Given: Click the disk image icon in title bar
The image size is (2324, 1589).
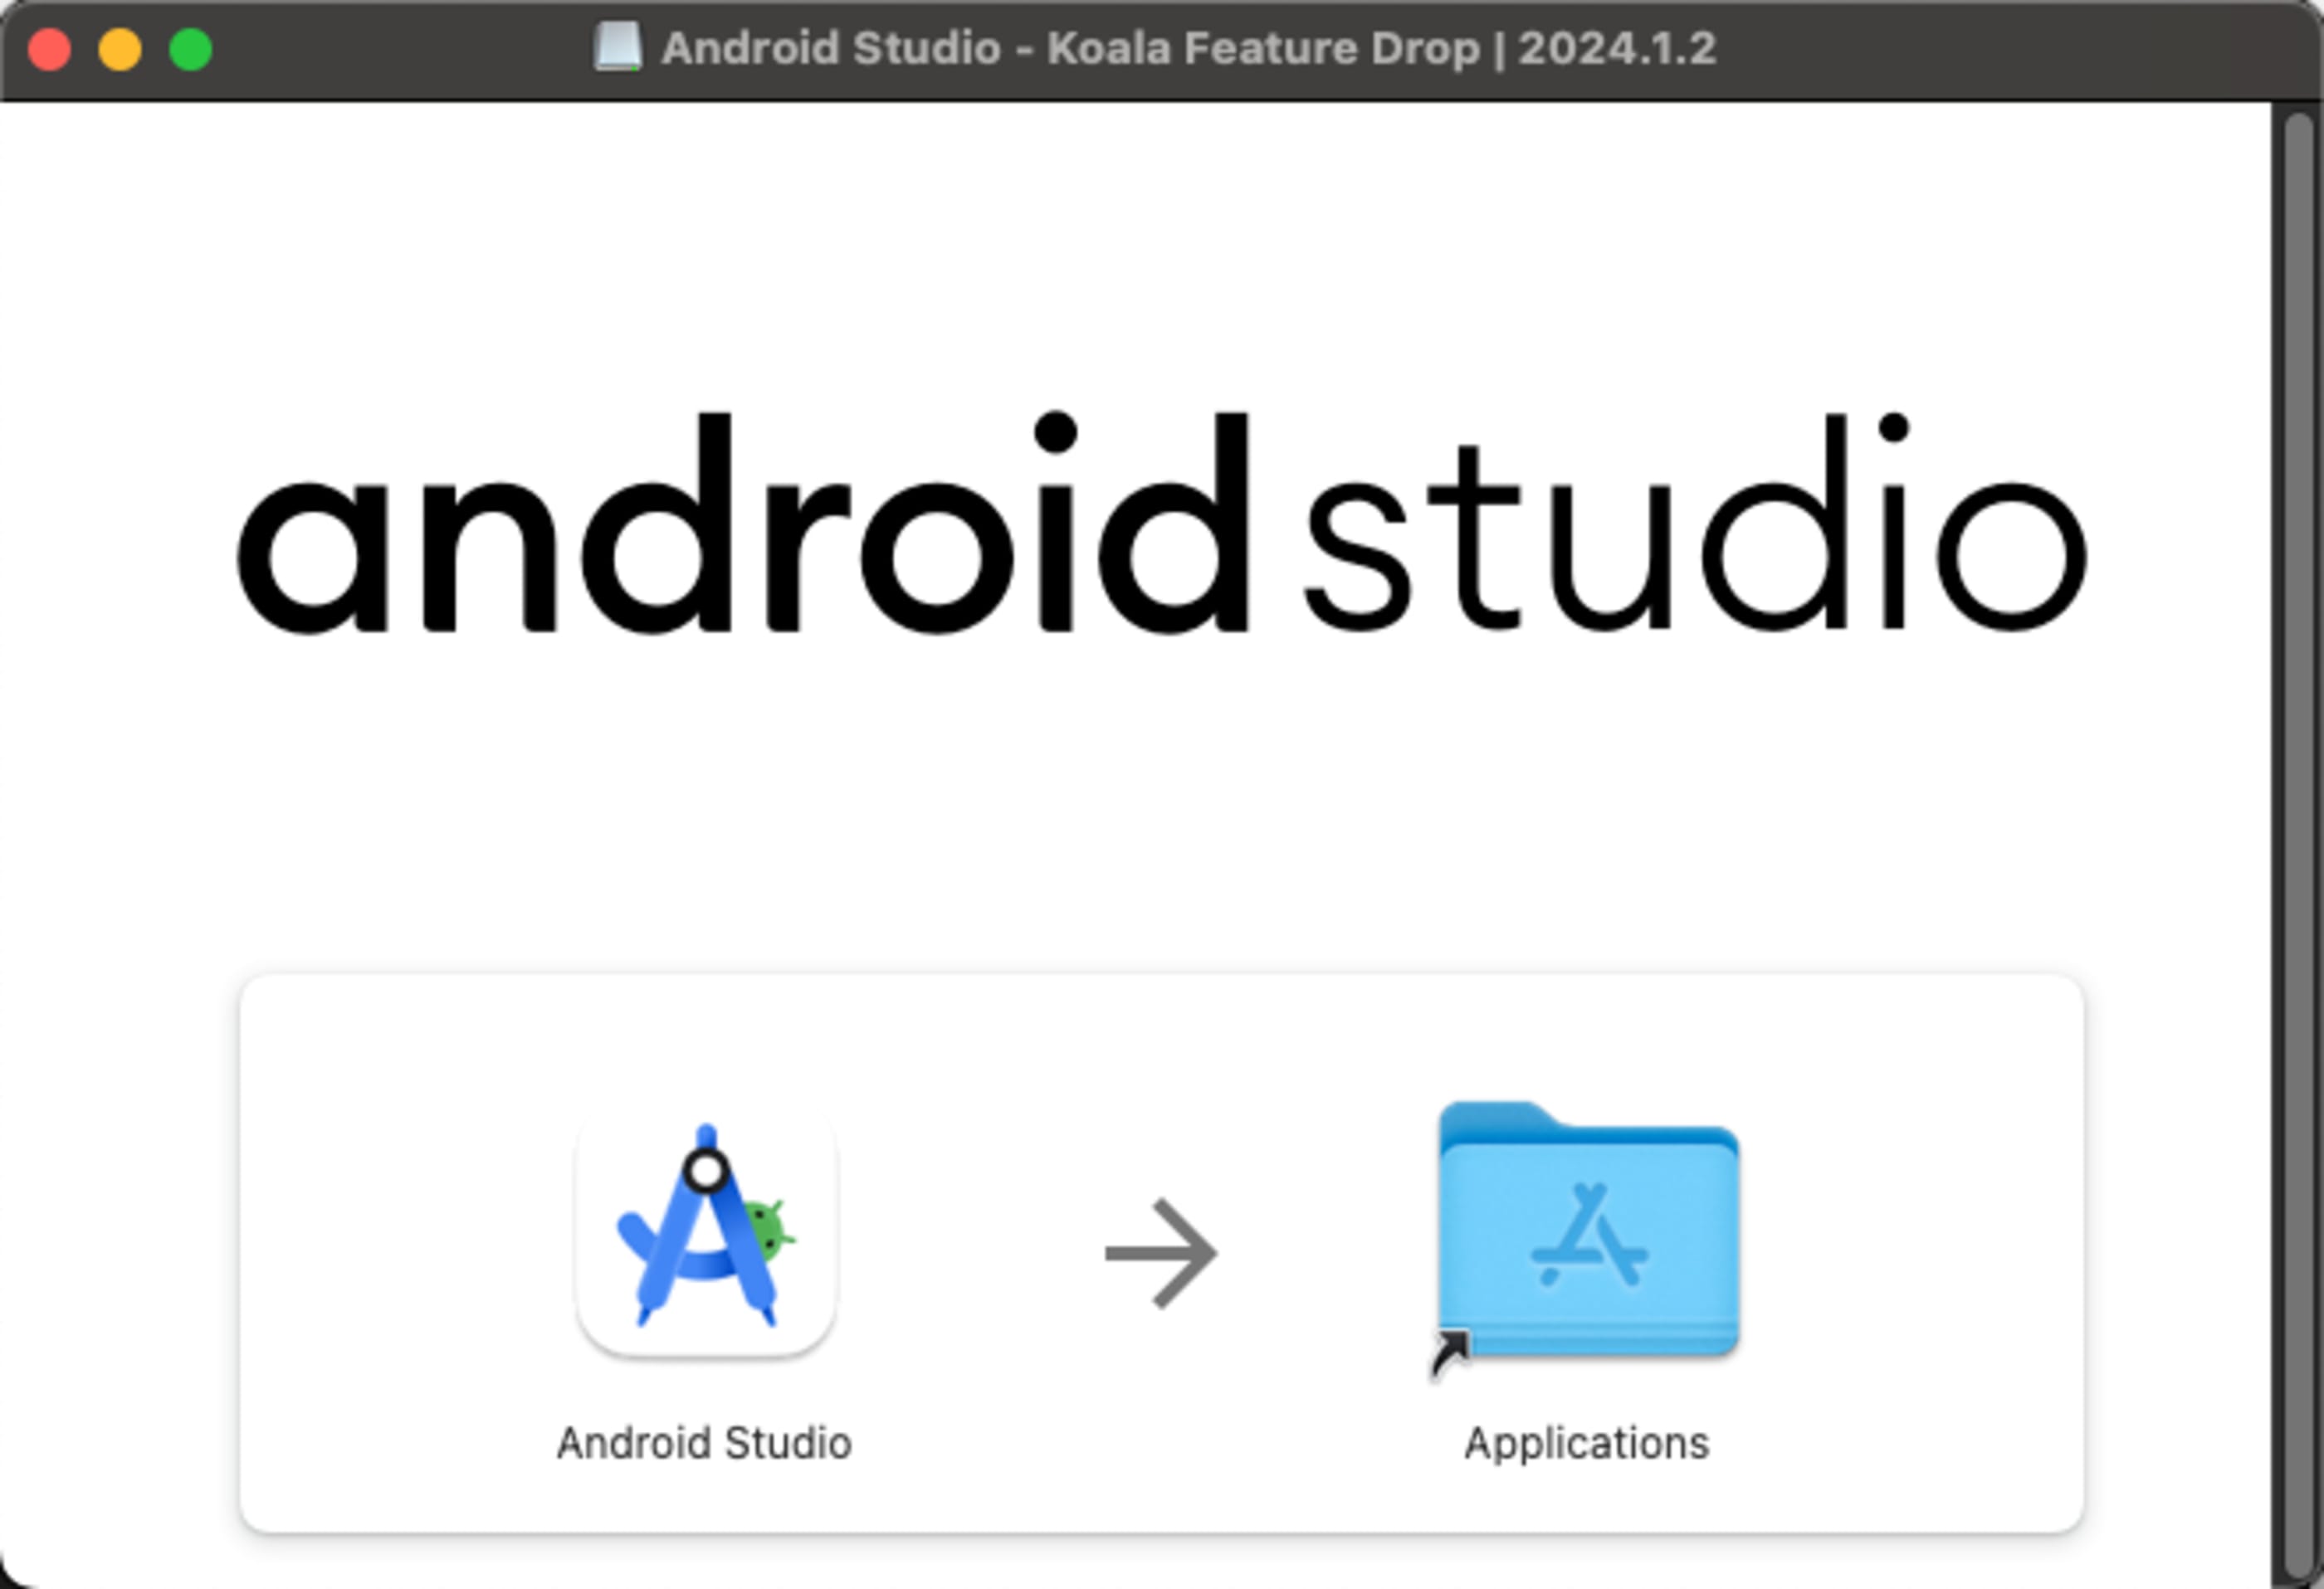Looking at the screenshot, I should [617, 47].
